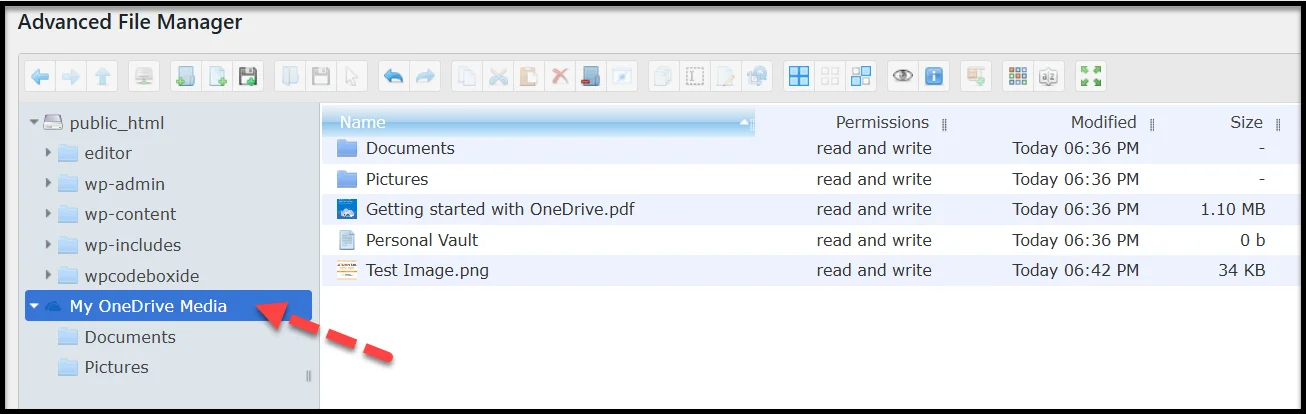Image resolution: width=1306 pixels, height=414 pixels.
Task: Click the Cut scissors icon
Action: pyautogui.click(x=498, y=76)
